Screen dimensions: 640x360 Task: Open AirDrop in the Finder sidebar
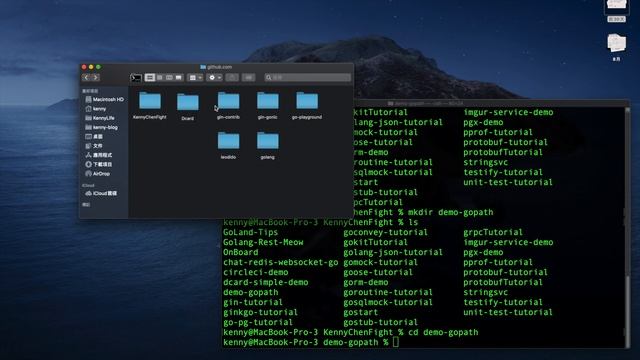pyautogui.click(x=97, y=174)
